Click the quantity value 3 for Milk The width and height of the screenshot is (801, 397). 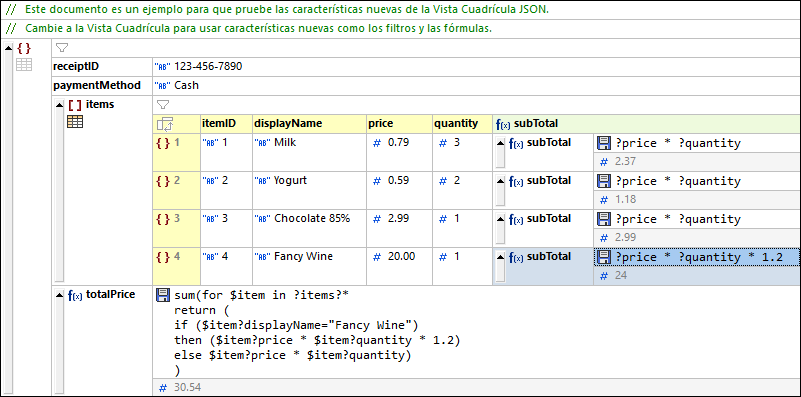(457, 143)
